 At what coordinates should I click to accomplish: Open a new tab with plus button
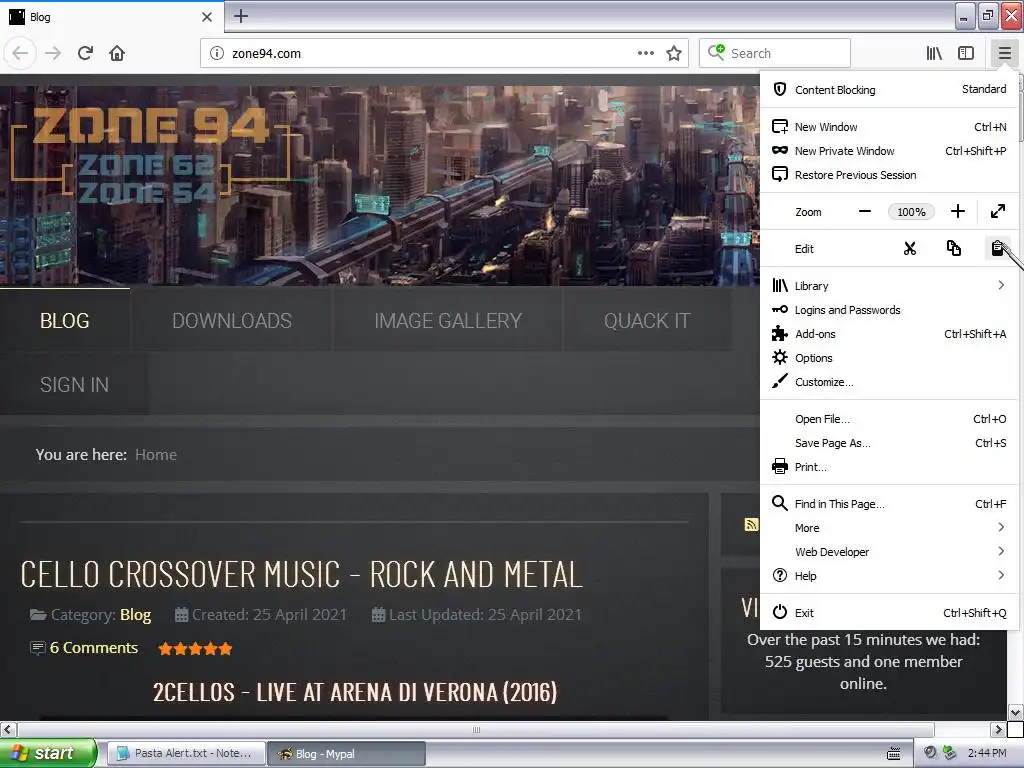(x=241, y=16)
